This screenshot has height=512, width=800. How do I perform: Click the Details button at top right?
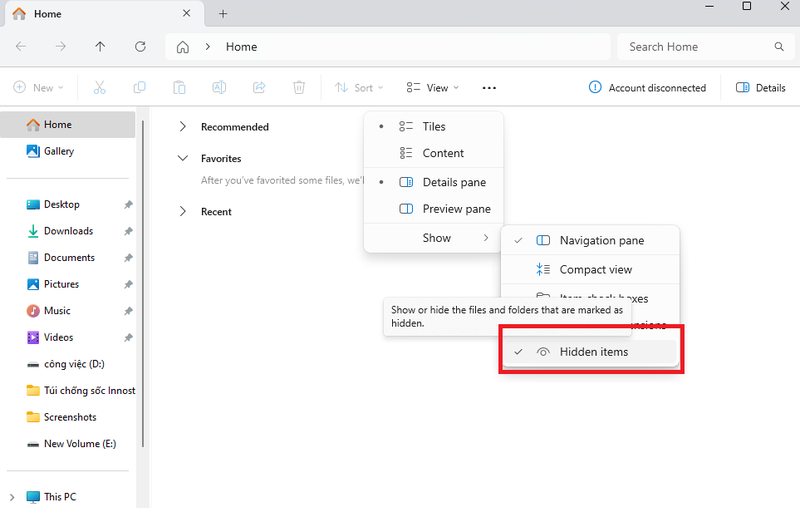(x=761, y=88)
